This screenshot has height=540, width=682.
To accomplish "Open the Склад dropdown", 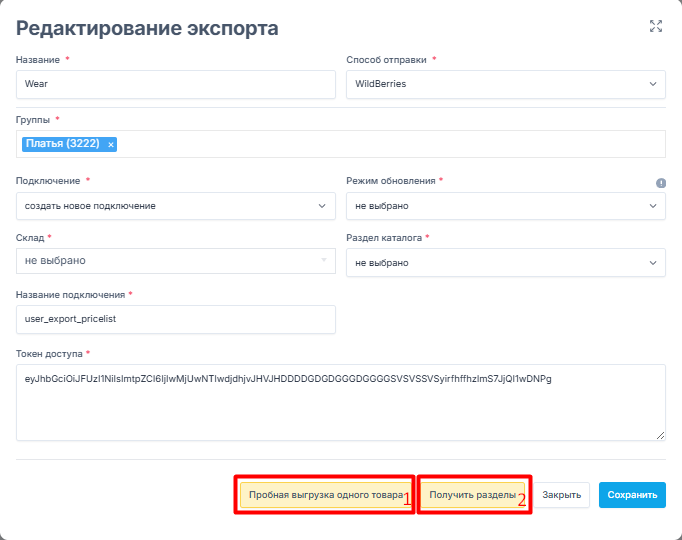I will coord(175,261).
